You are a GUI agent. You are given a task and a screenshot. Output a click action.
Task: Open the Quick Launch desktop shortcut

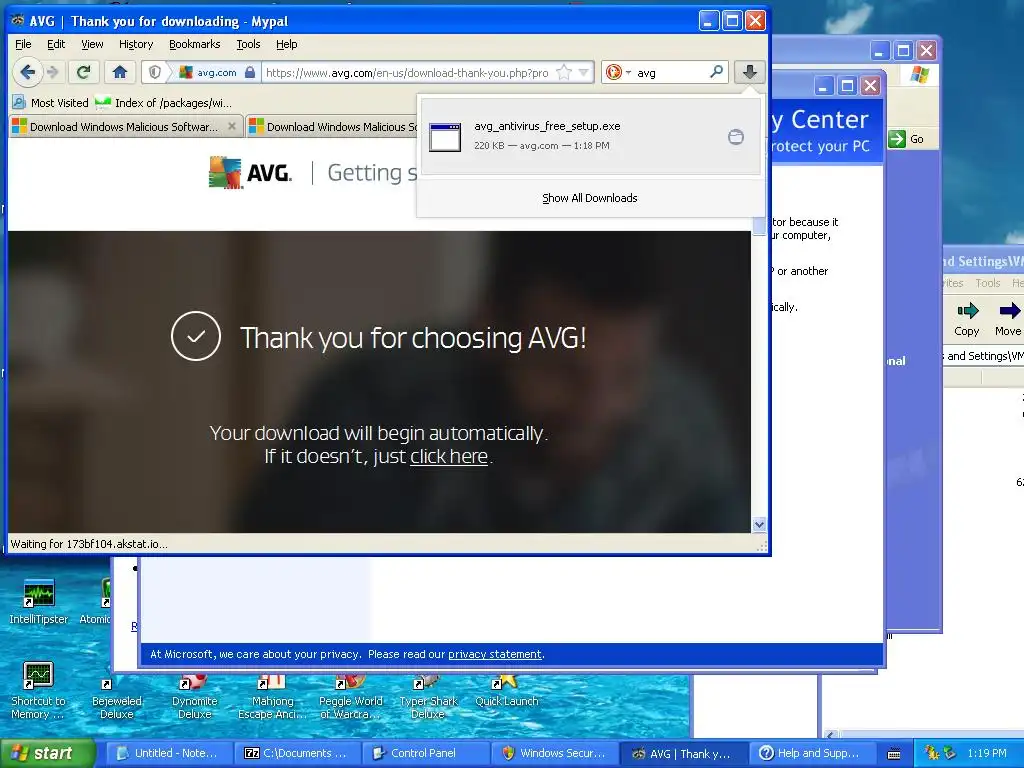coord(507,692)
